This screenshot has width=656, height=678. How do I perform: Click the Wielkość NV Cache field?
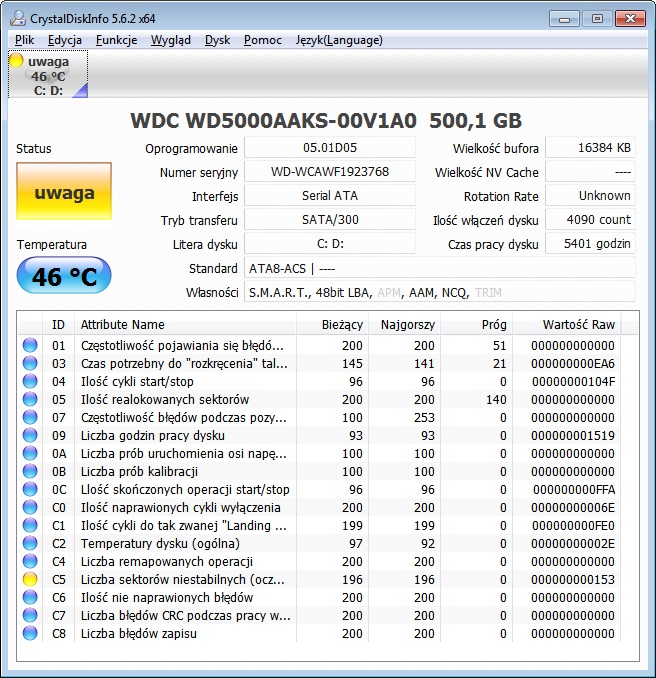point(591,172)
